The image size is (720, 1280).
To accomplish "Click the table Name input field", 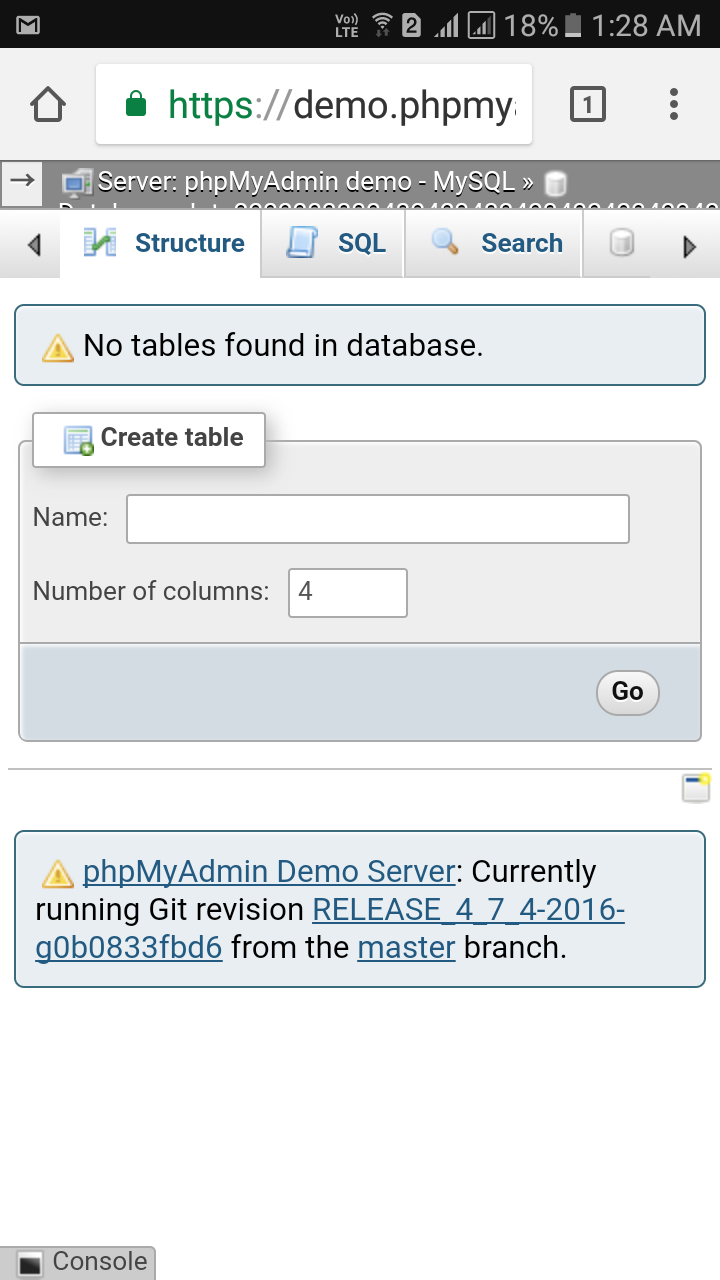I will click(376, 518).
